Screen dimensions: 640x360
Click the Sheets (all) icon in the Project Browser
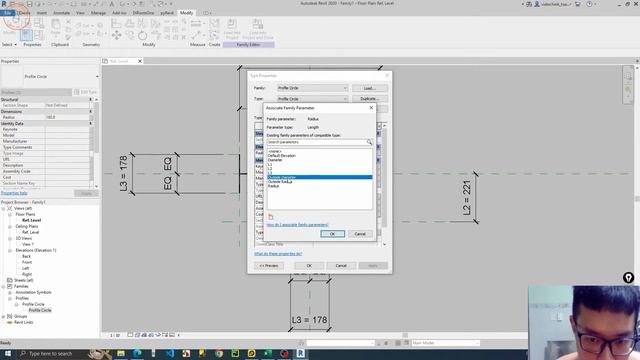click(9, 280)
